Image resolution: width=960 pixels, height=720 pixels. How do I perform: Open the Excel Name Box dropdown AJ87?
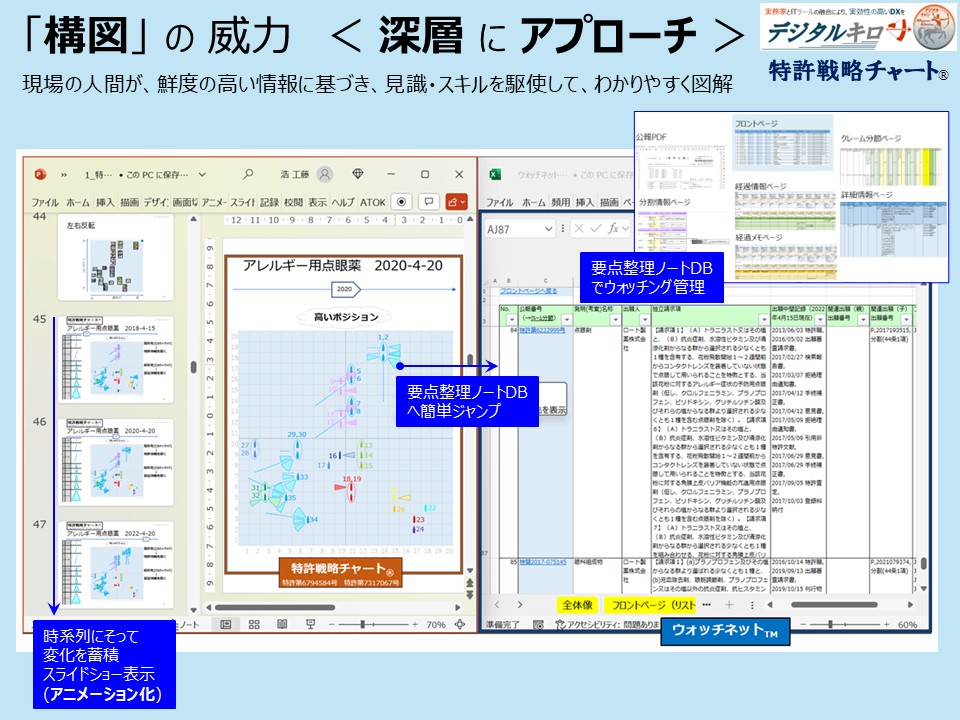pyautogui.click(x=547, y=229)
